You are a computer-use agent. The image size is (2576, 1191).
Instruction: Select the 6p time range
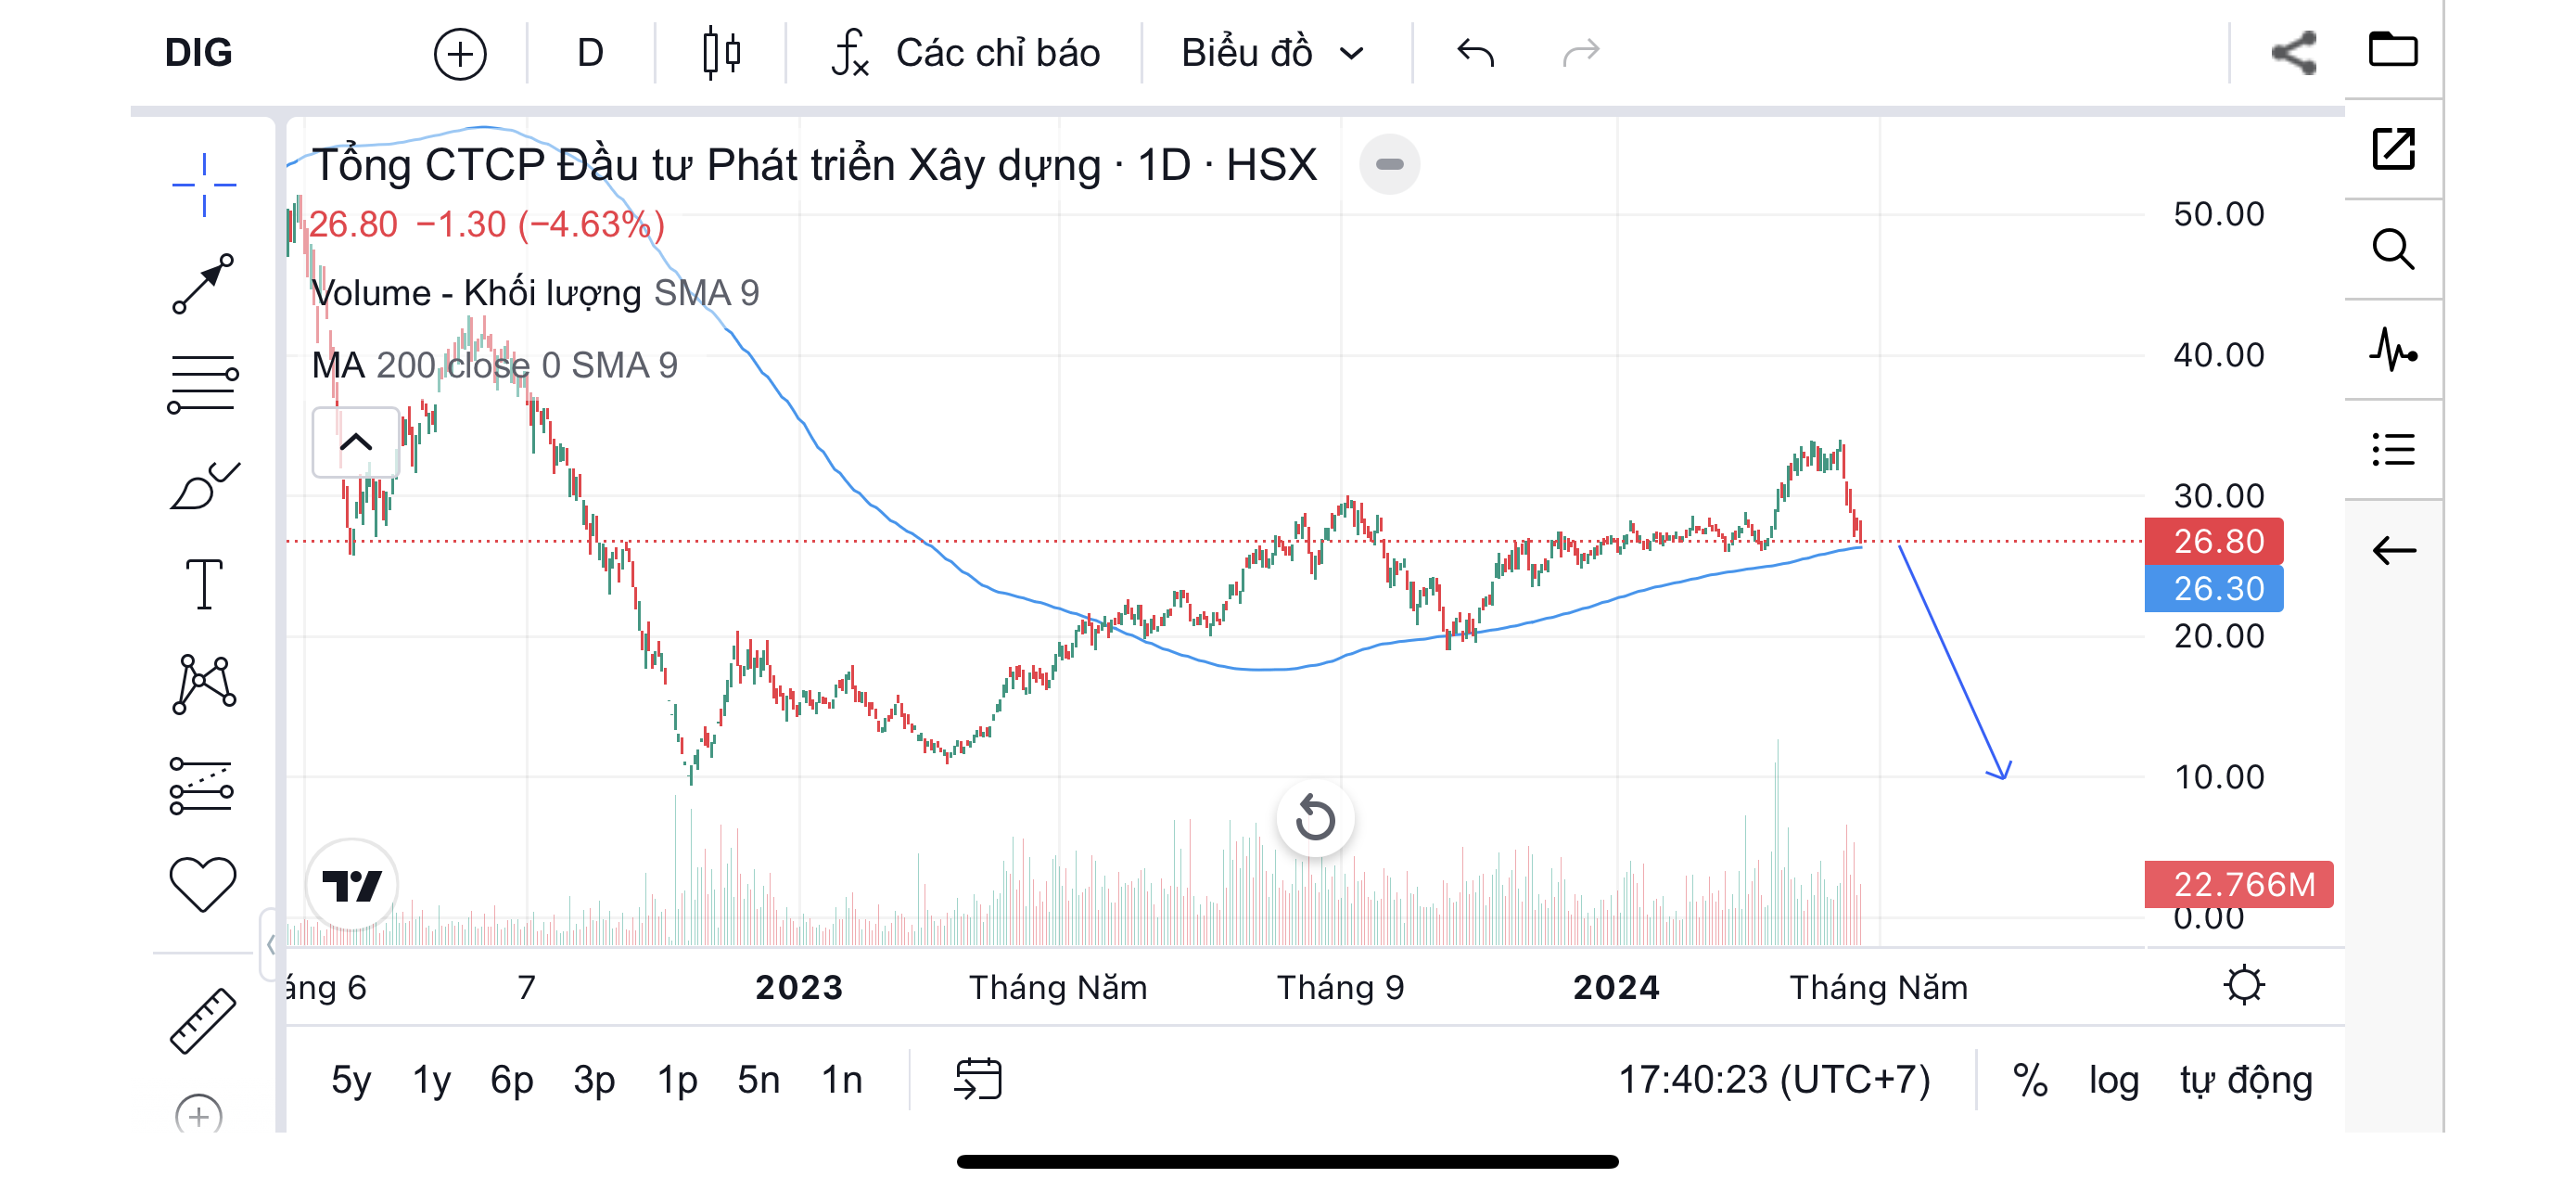(511, 1080)
